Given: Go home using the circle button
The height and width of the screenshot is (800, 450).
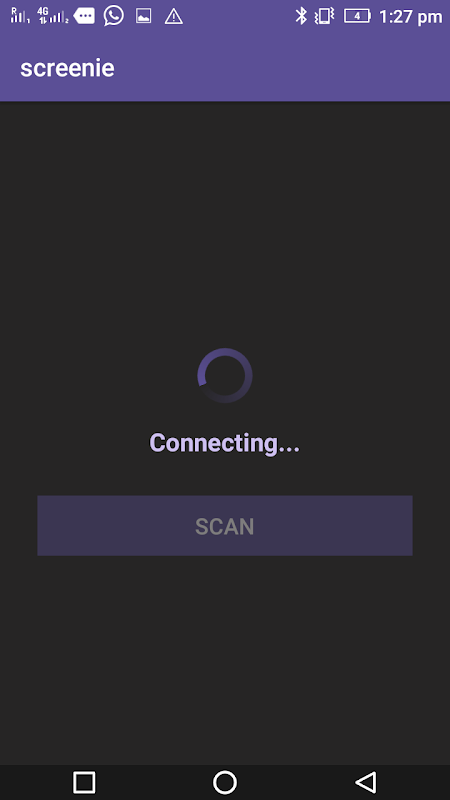Looking at the screenshot, I should coord(225,782).
